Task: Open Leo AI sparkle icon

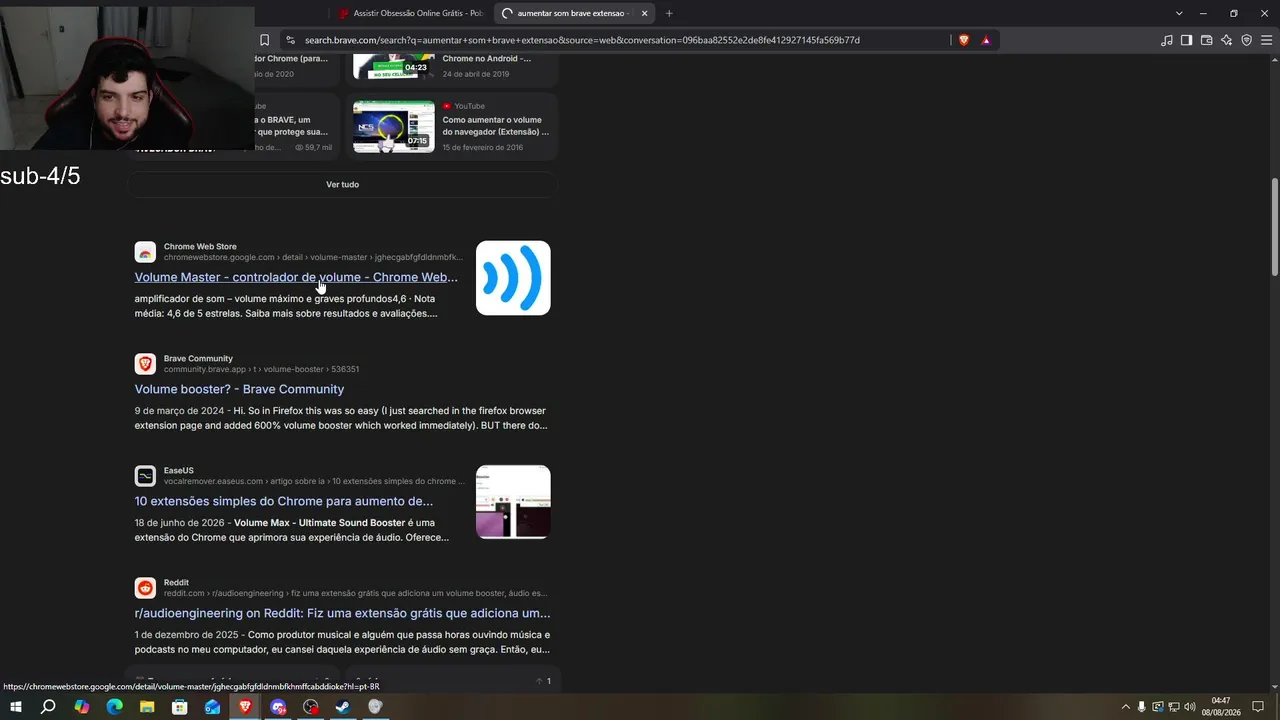Action: coord(1226,40)
